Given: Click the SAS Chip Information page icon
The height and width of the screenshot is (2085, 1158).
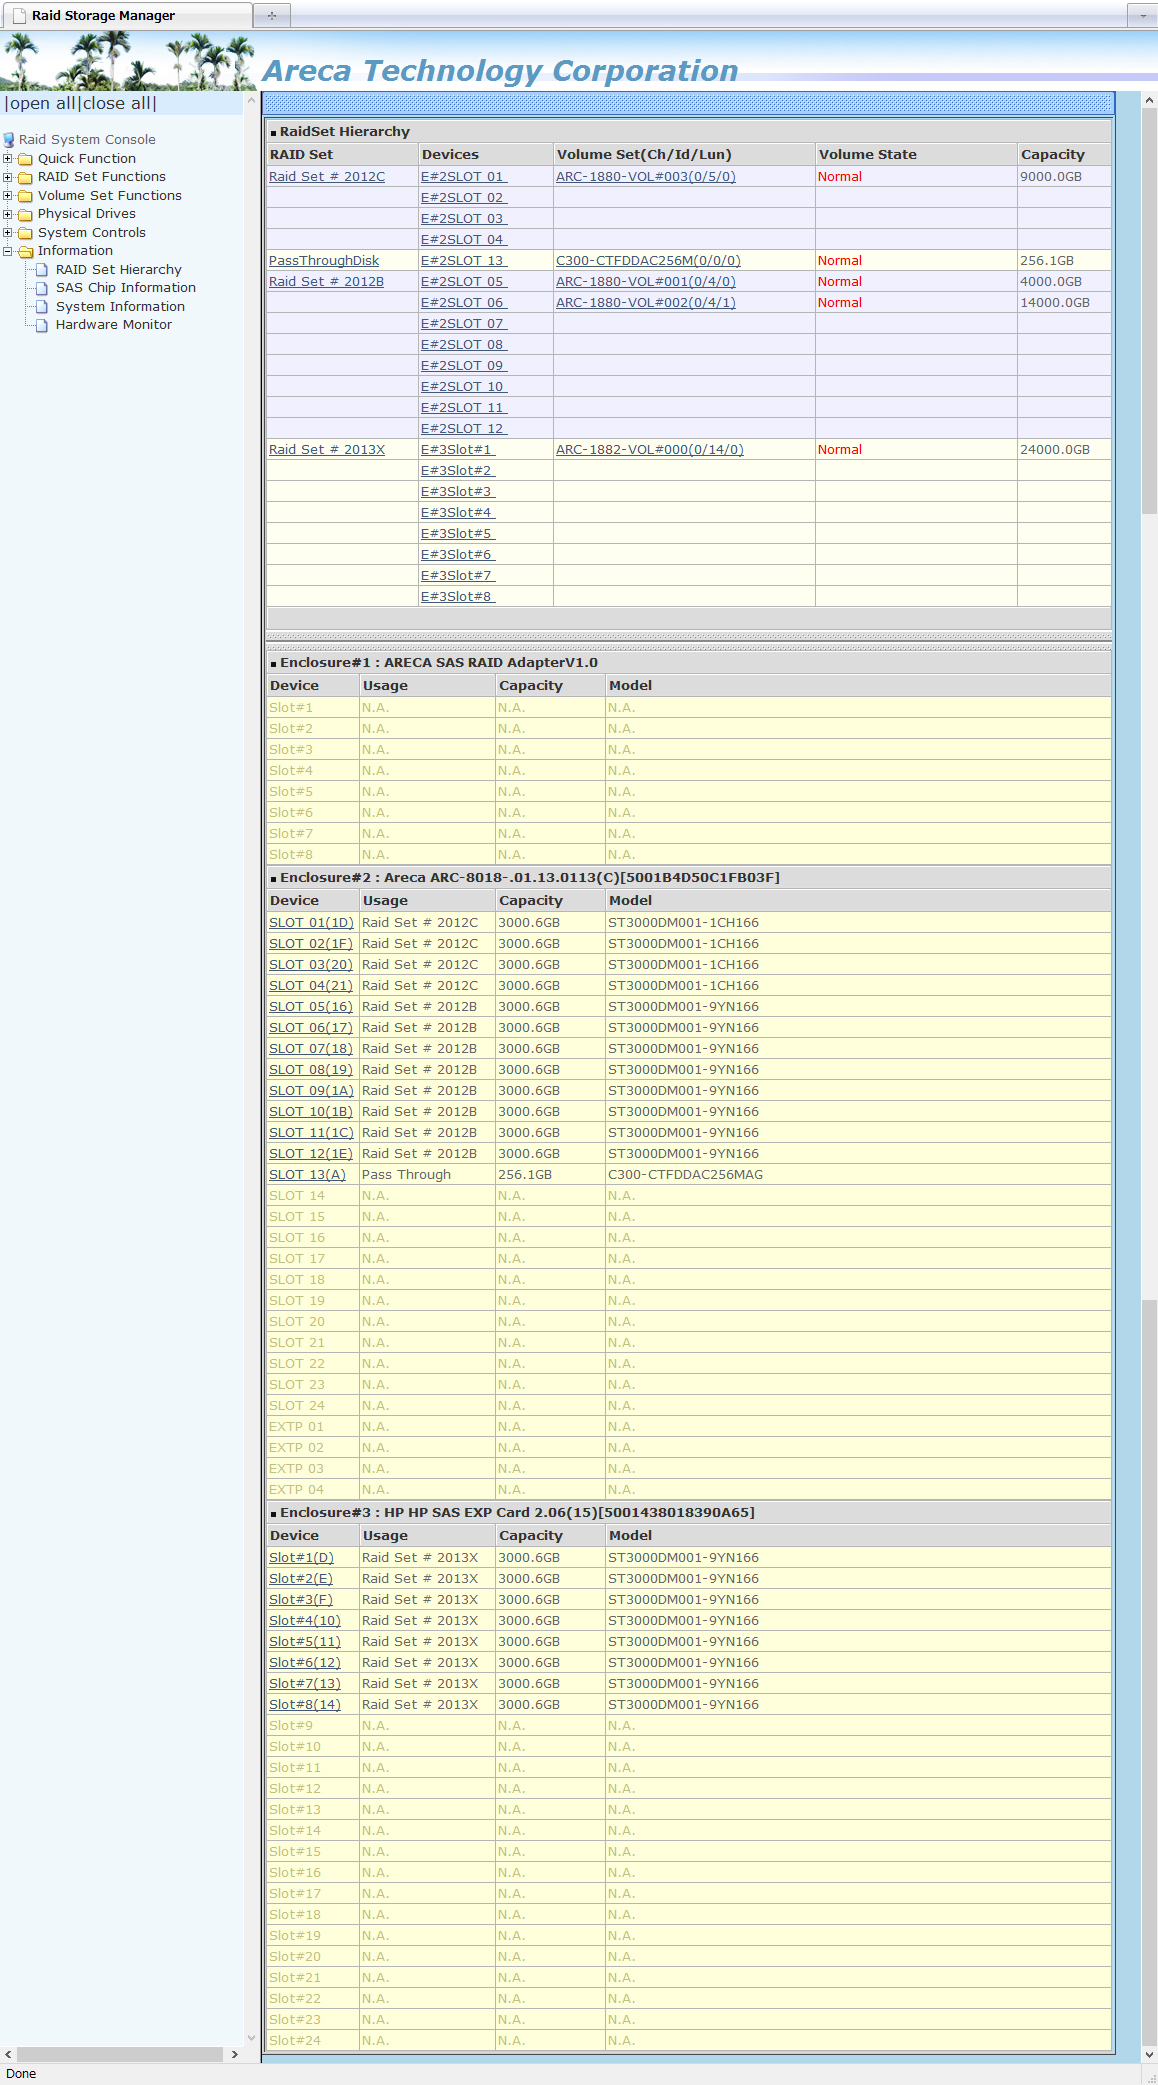Looking at the screenshot, I should pyautogui.click(x=42, y=288).
